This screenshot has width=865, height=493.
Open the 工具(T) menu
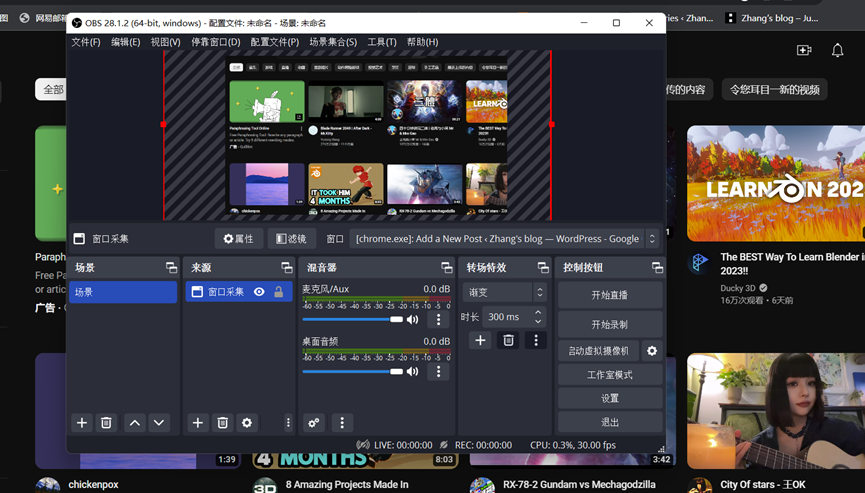pos(382,42)
